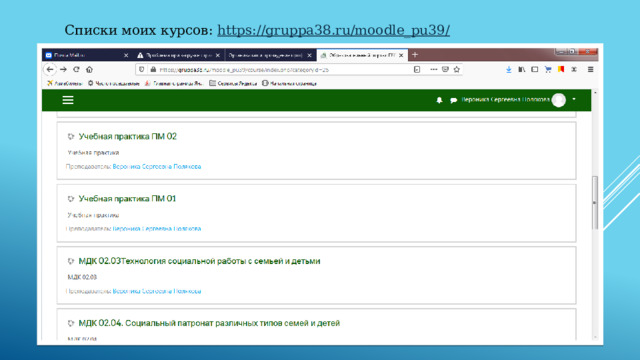Click the Pocket save icon in address bar
Screen dimensions: 640x360
(445, 69)
